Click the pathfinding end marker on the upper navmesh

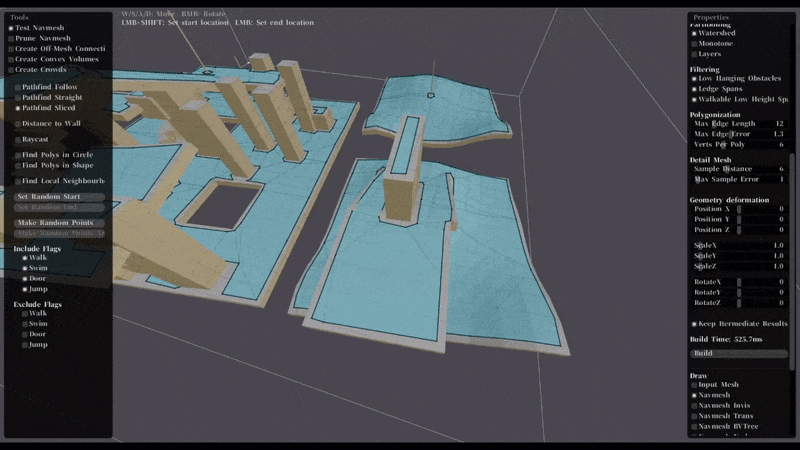(x=431, y=95)
